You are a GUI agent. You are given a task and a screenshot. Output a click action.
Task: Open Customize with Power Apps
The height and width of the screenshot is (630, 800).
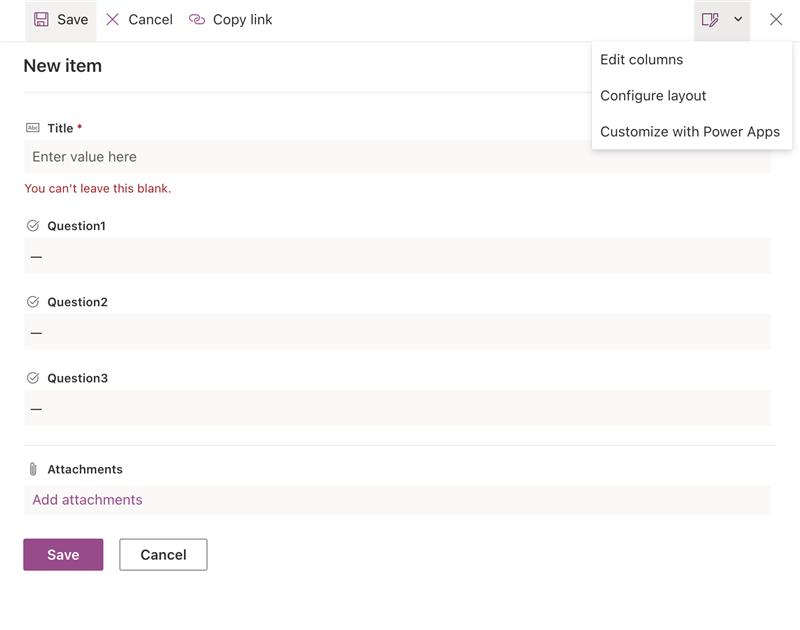click(690, 132)
